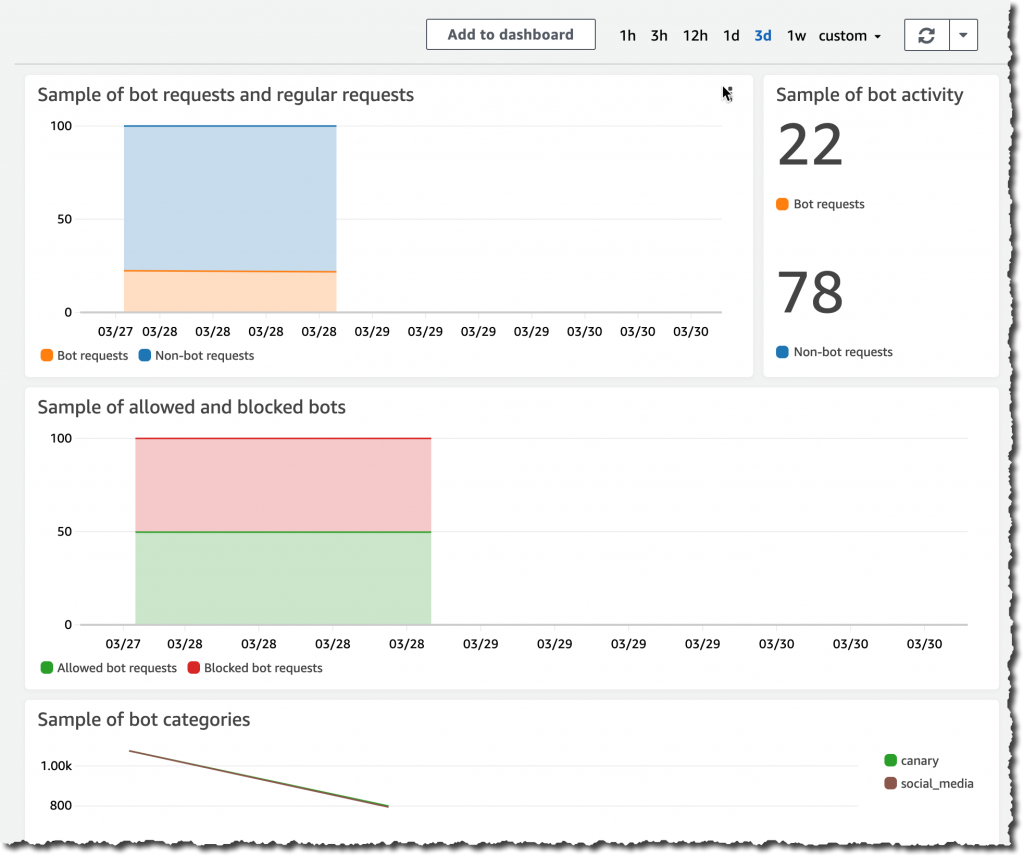Click the blue Non-bot requests legend marker
The image size is (1024, 856).
[146, 355]
